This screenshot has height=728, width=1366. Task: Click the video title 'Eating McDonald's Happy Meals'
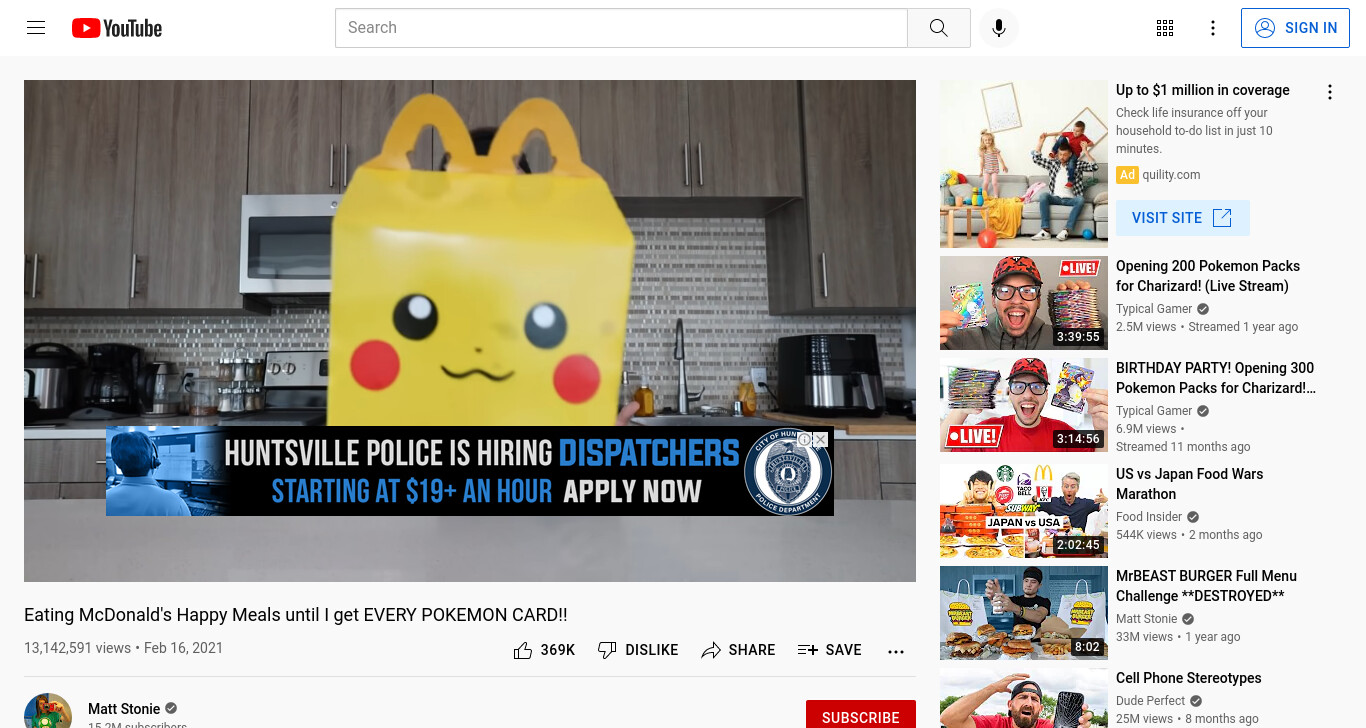click(296, 615)
